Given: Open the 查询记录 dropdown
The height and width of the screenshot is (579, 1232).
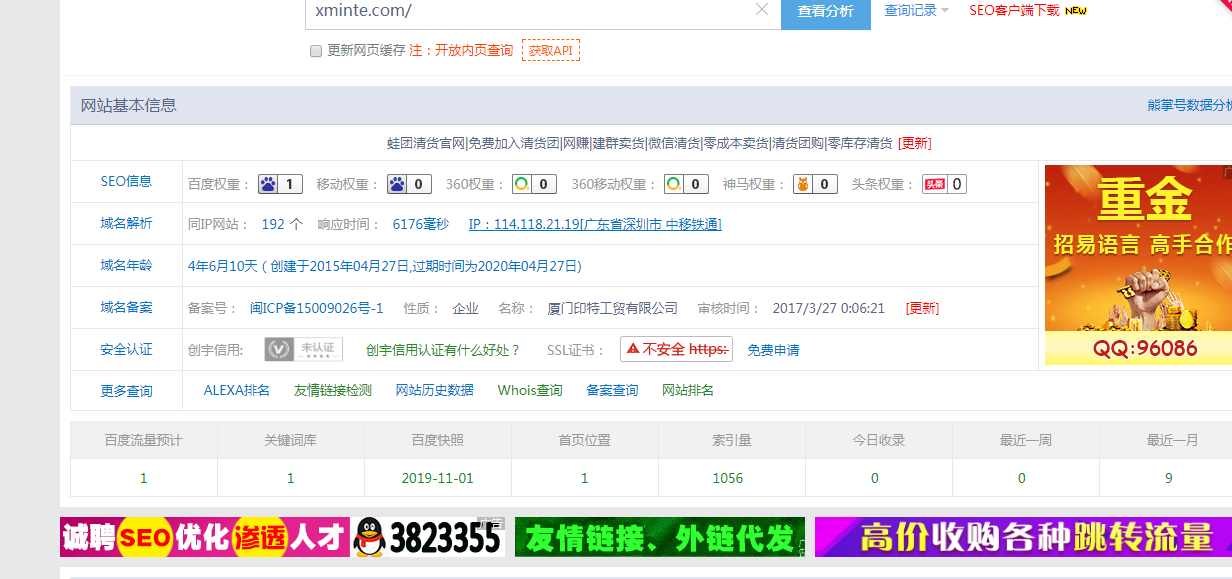Looking at the screenshot, I should [916, 10].
